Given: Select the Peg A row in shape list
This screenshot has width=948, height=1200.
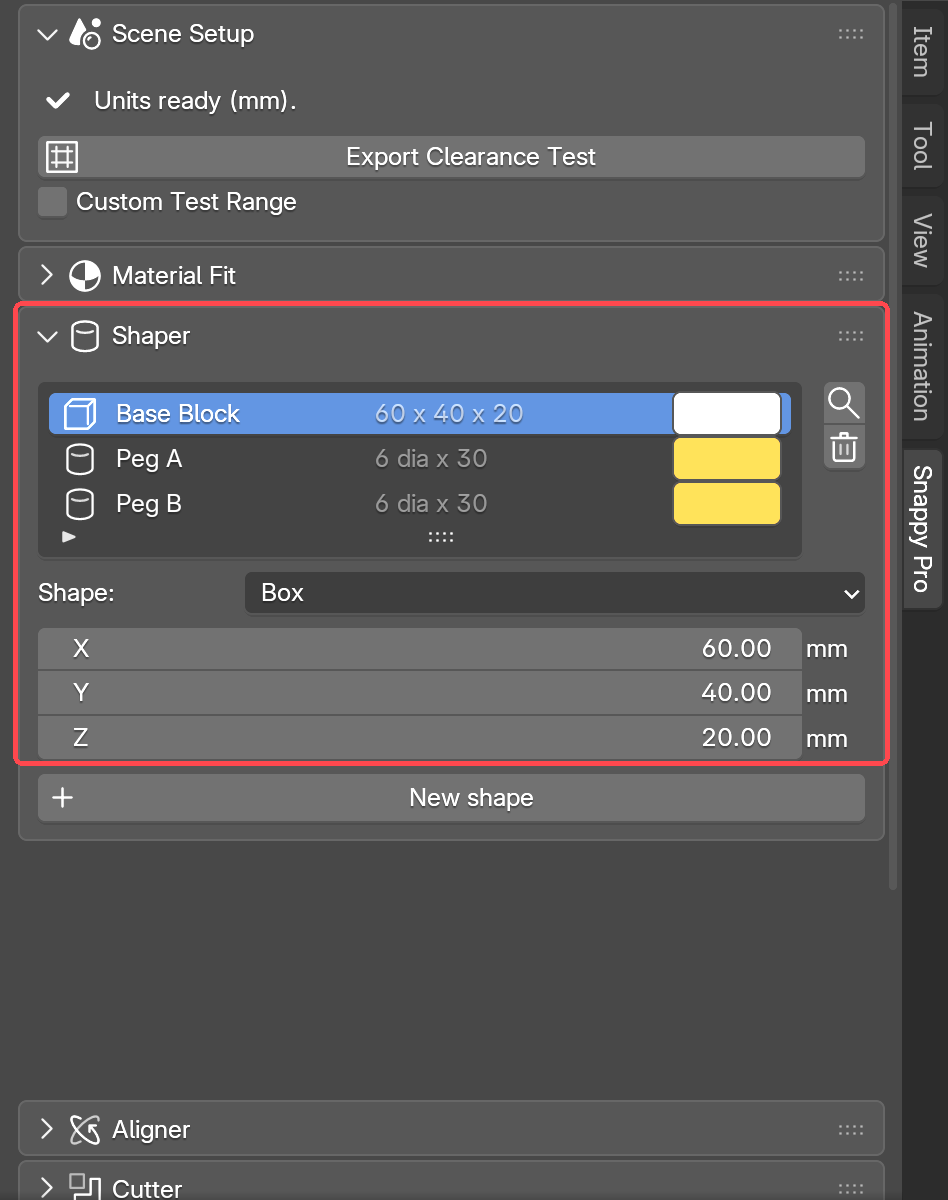Looking at the screenshot, I should (420, 459).
